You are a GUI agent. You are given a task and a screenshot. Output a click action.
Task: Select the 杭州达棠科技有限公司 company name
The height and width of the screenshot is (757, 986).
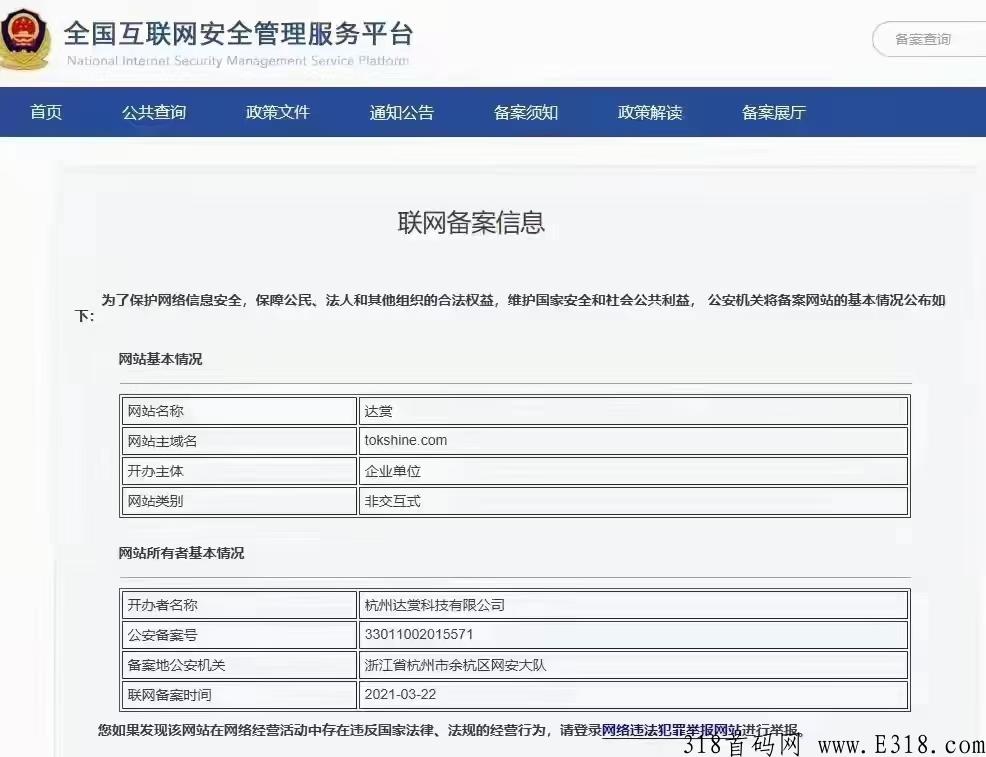tap(435, 605)
